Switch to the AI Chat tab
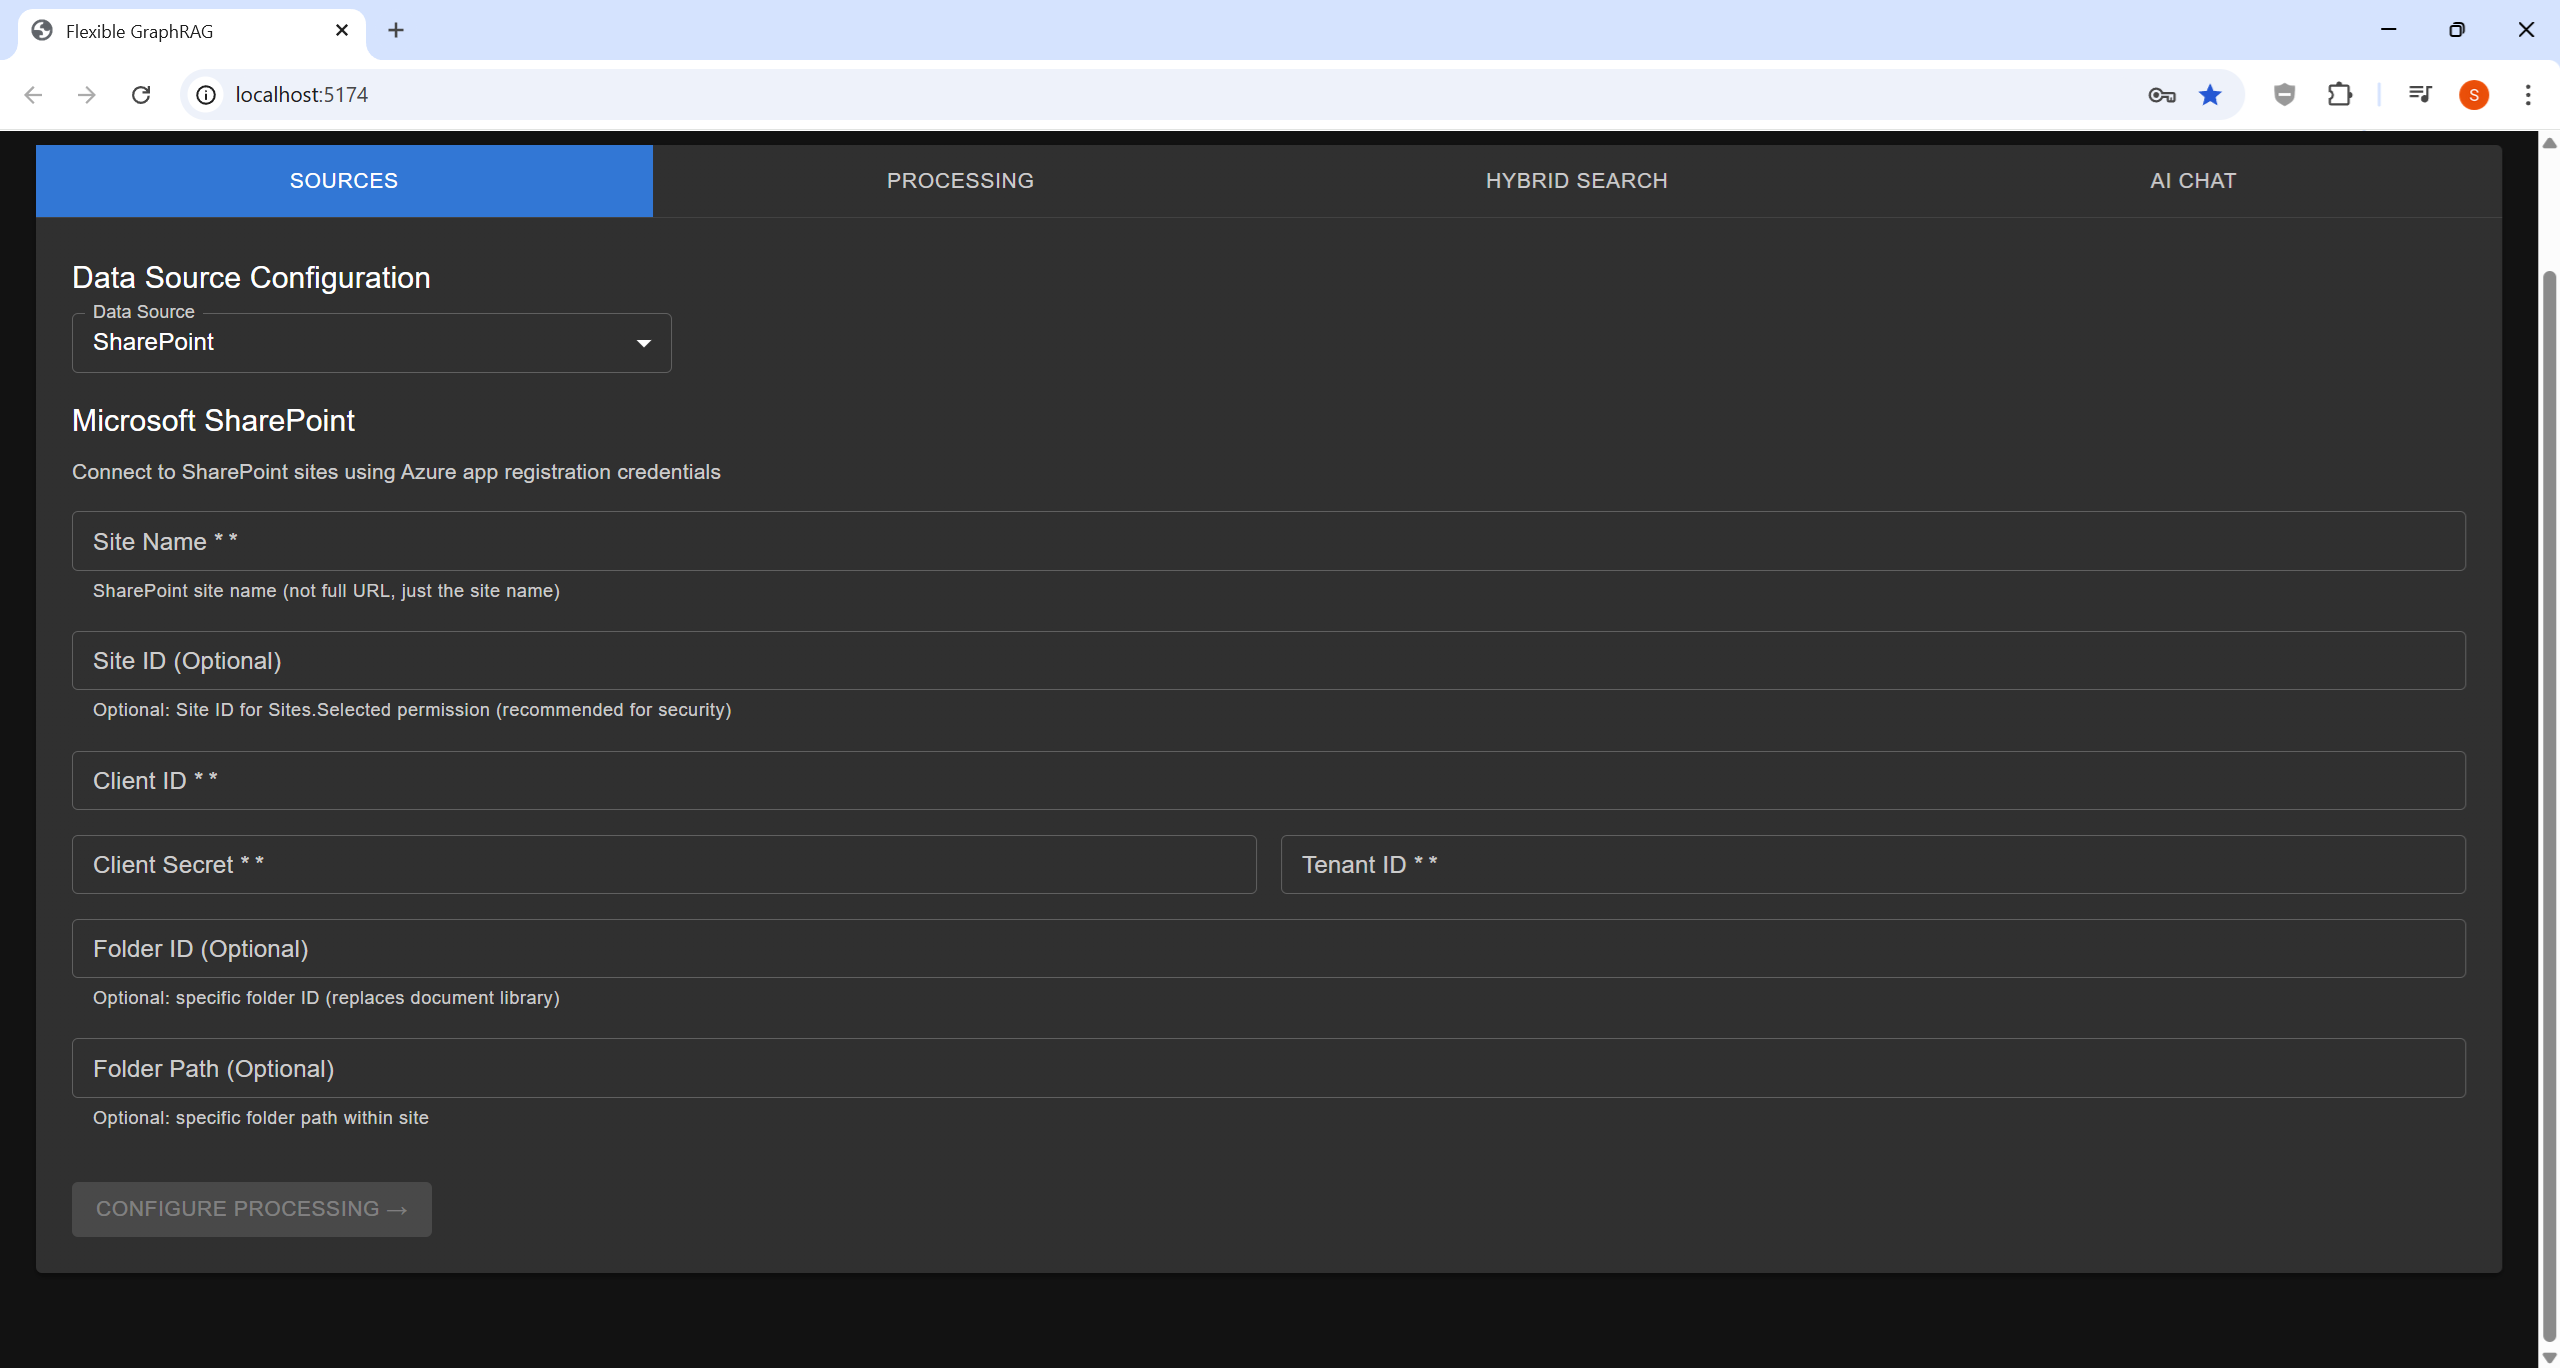 click(x=2192, y=180)
